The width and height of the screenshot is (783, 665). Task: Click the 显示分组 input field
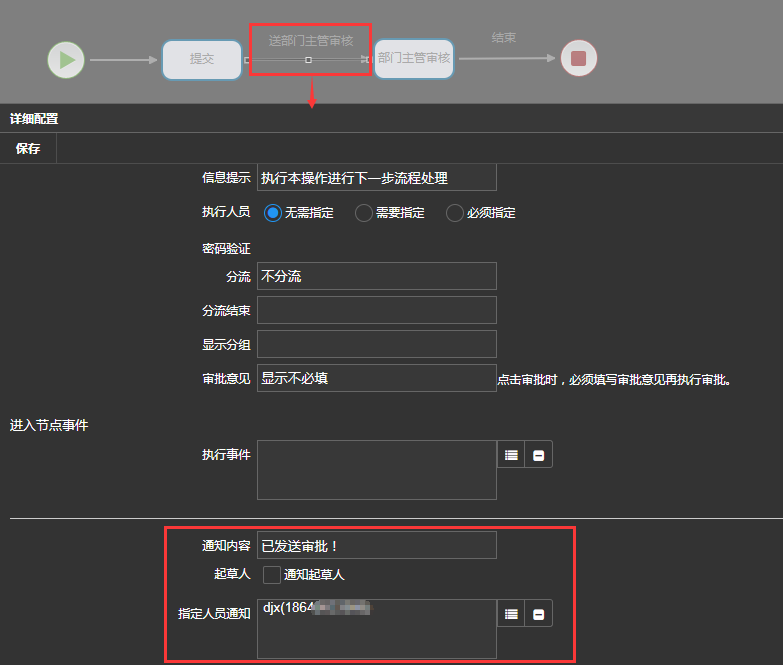click(x=376, y=344)
